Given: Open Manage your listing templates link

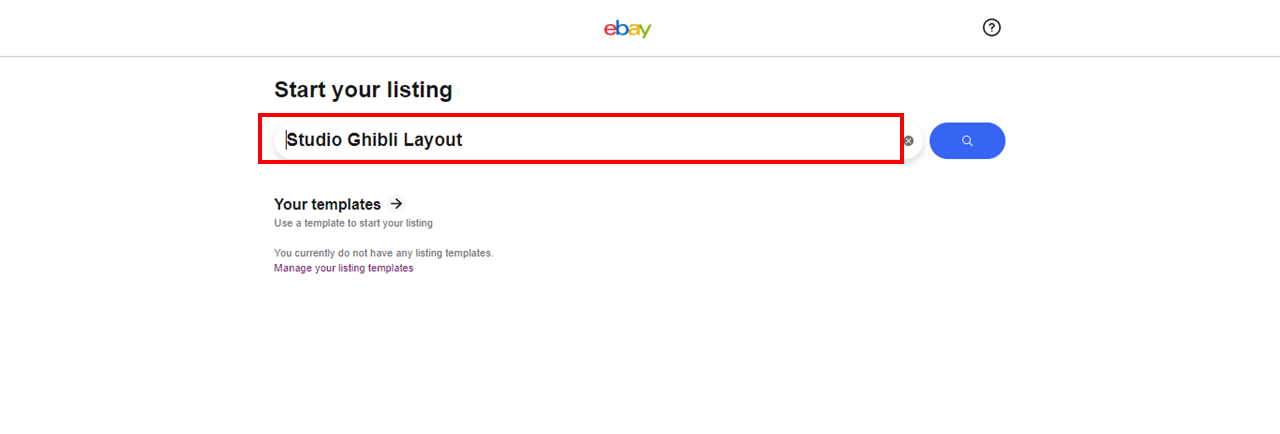Looking at the screenshot, I should point(343,268).
